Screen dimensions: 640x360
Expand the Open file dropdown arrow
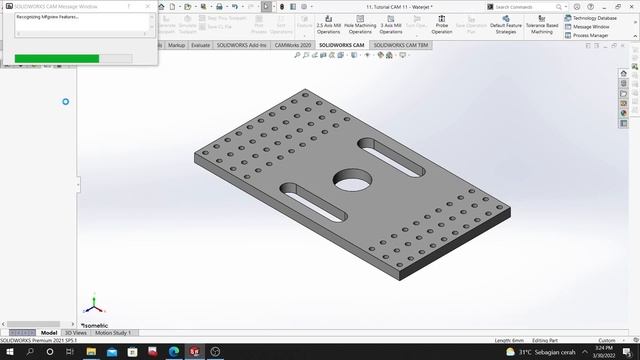pyautogui.click(x=195, y=7)
